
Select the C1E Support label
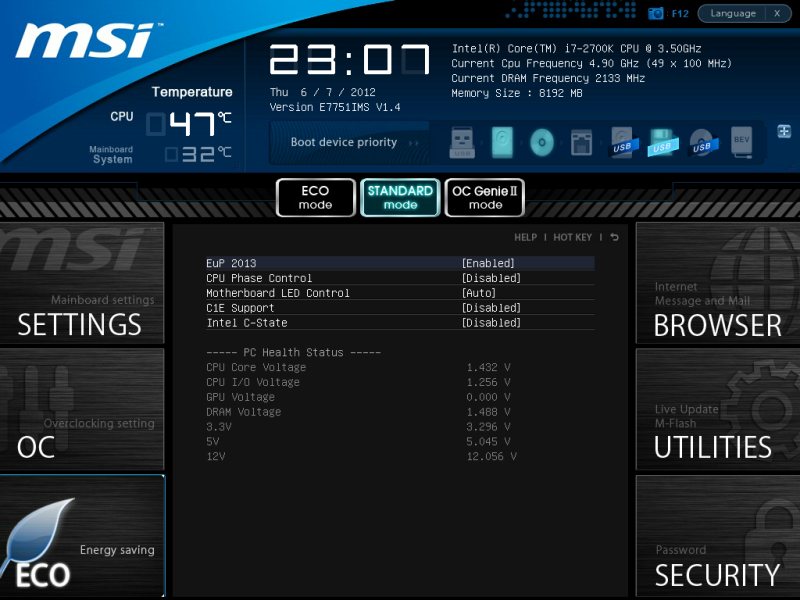pyautogui.click(x=240, y=308)
